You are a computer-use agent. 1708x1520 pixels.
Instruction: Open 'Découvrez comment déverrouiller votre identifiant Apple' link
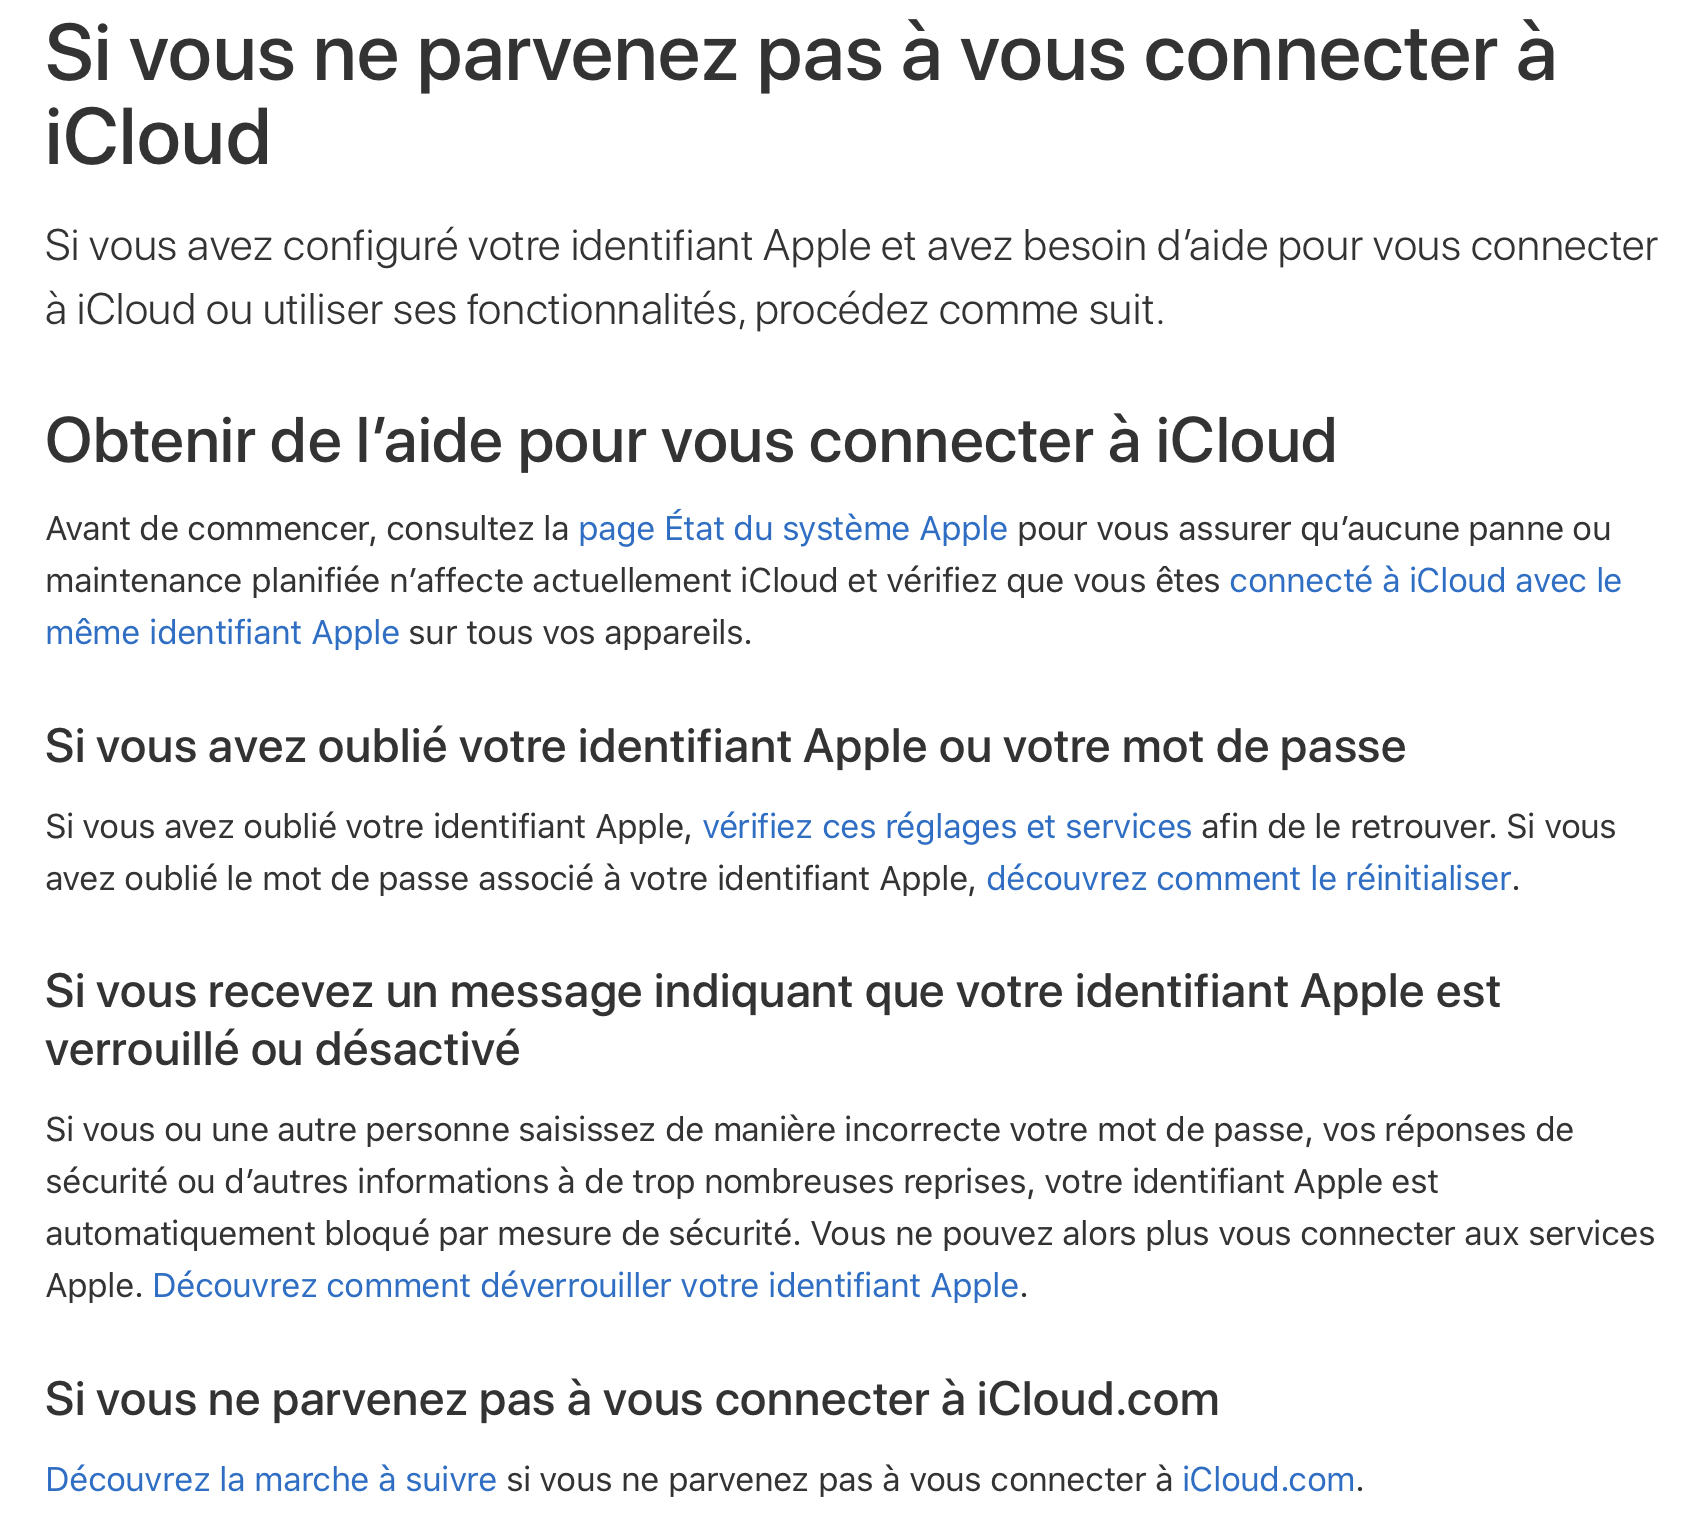[585, 1285]
